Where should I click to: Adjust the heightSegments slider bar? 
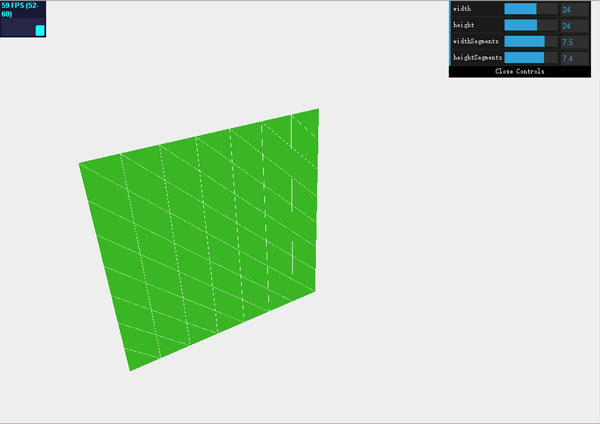click(531, 58)
